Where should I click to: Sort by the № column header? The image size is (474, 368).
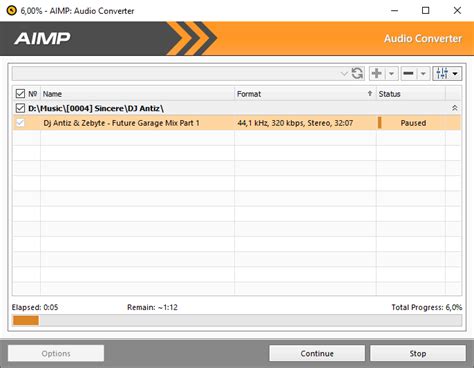[33, 94]
